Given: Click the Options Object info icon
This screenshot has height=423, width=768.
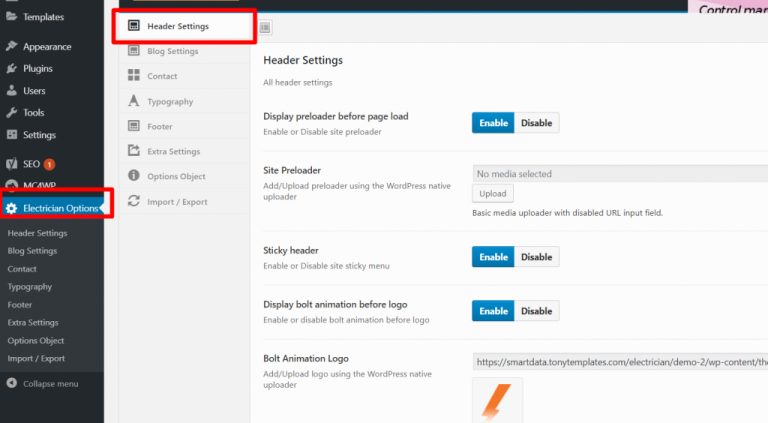Looking at the screenshot, I should 134,176.
